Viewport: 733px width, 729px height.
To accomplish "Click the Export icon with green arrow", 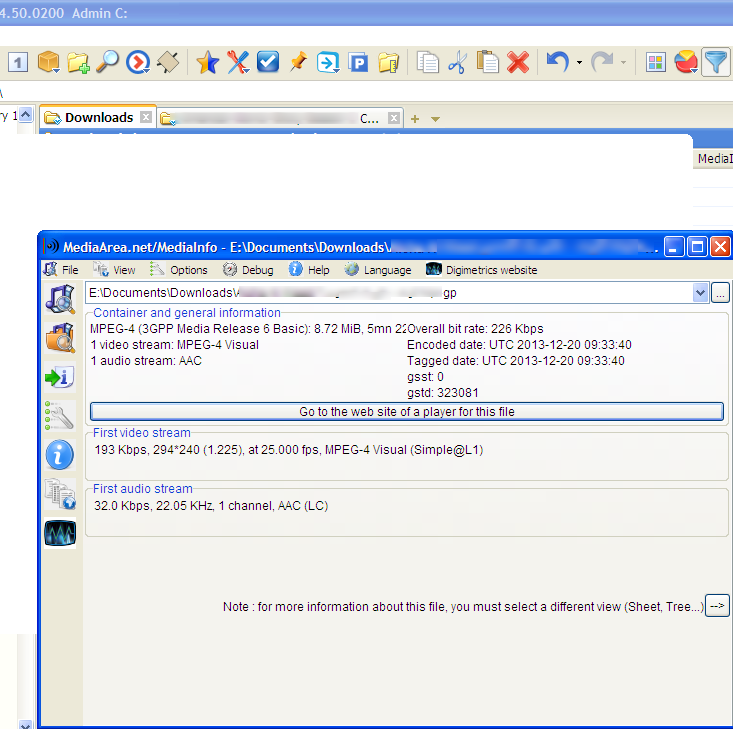I will coord(60,377).
